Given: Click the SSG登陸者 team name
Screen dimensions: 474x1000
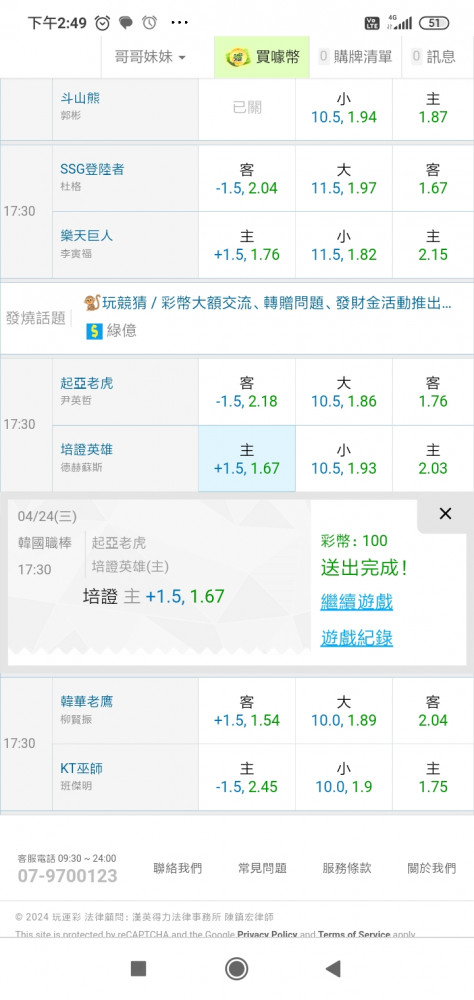Looking at the screenshot, I should (x=92, y=169).
